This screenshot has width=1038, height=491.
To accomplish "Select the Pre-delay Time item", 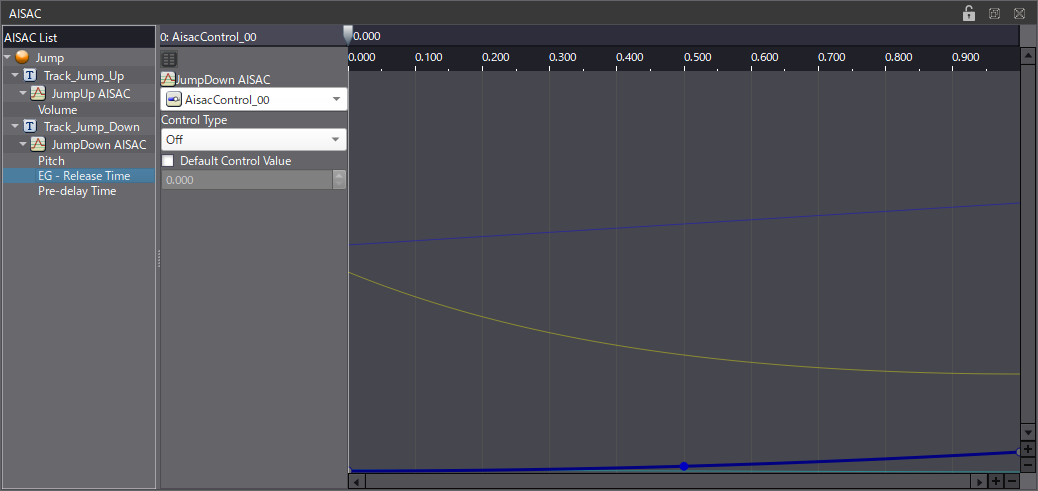I will point(77,191).
